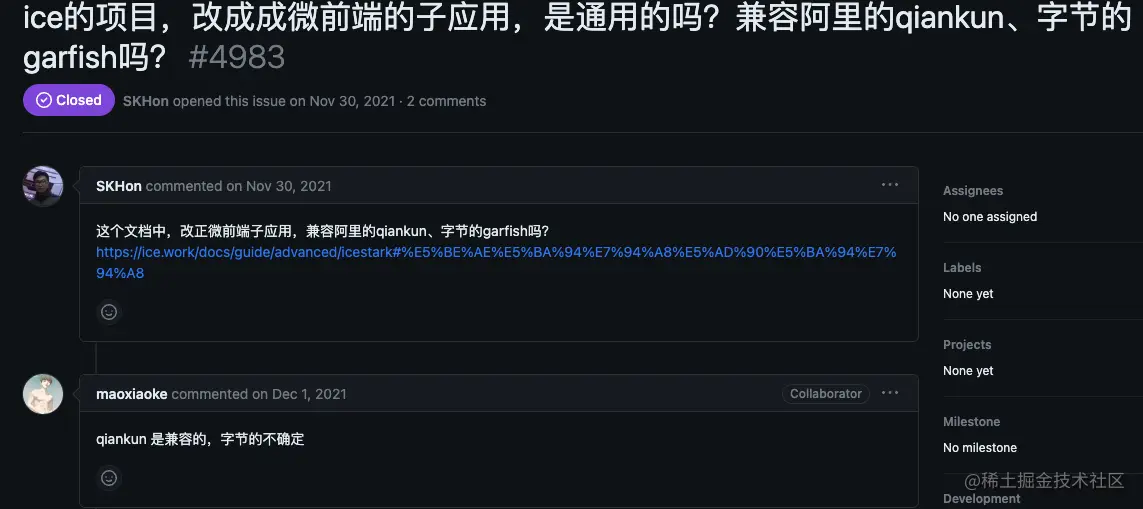Expand the Milestone sidebar section
Screen dimensions: 1143x509
pyautogui.click(x=972, y=421)
